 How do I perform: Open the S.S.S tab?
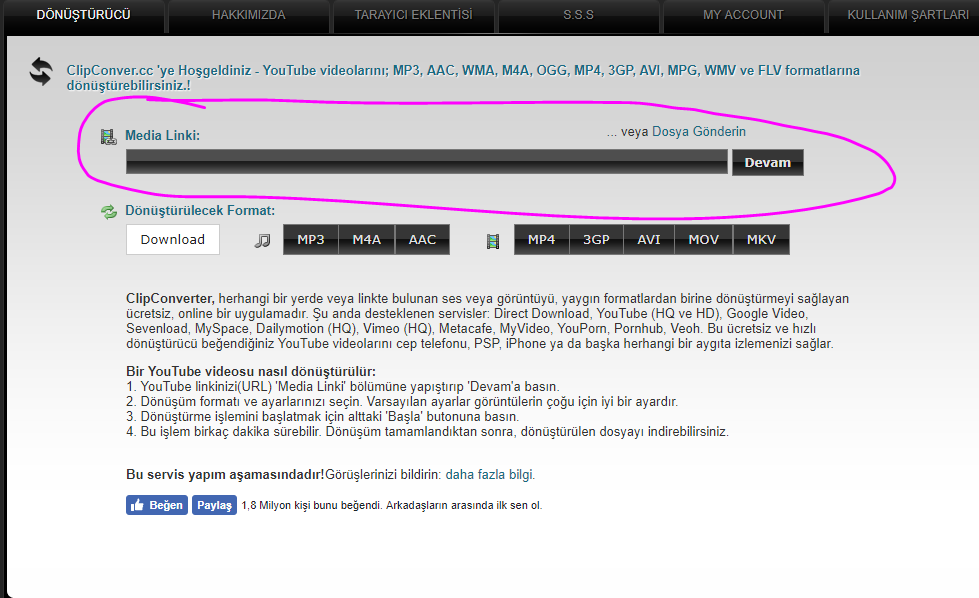pos(578,15)
